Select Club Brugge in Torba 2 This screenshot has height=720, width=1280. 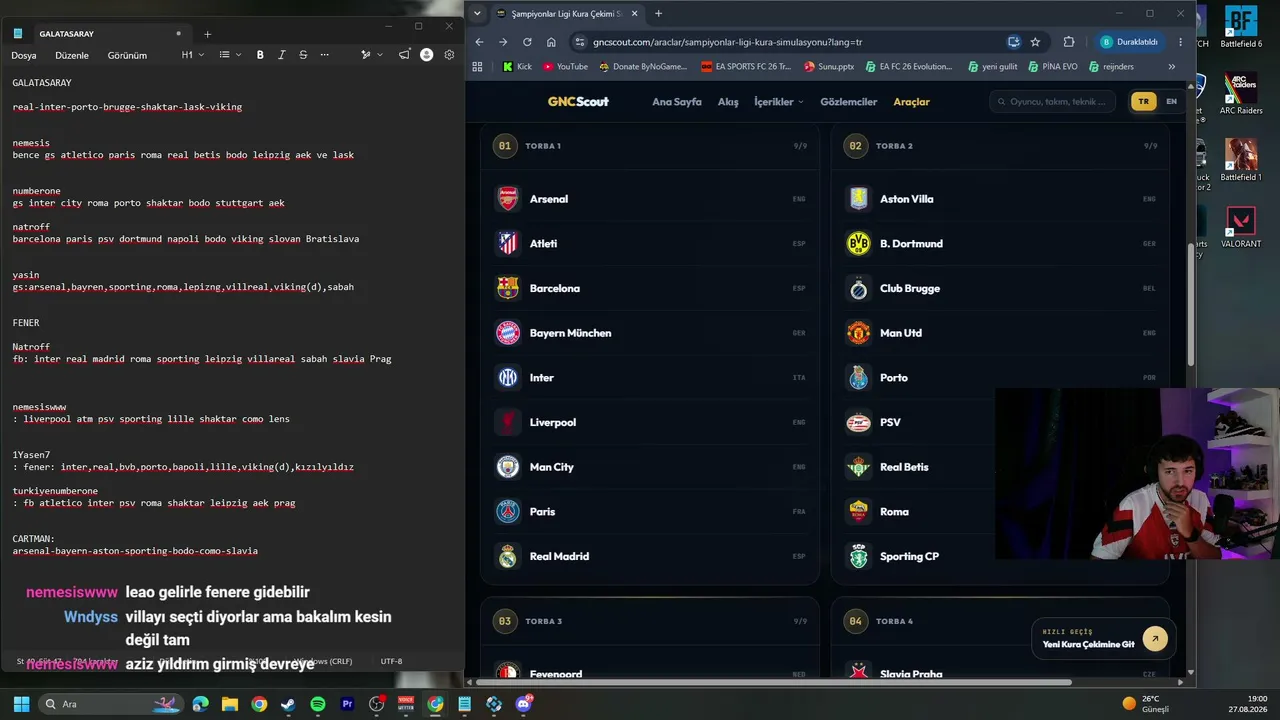[1000, 288]
